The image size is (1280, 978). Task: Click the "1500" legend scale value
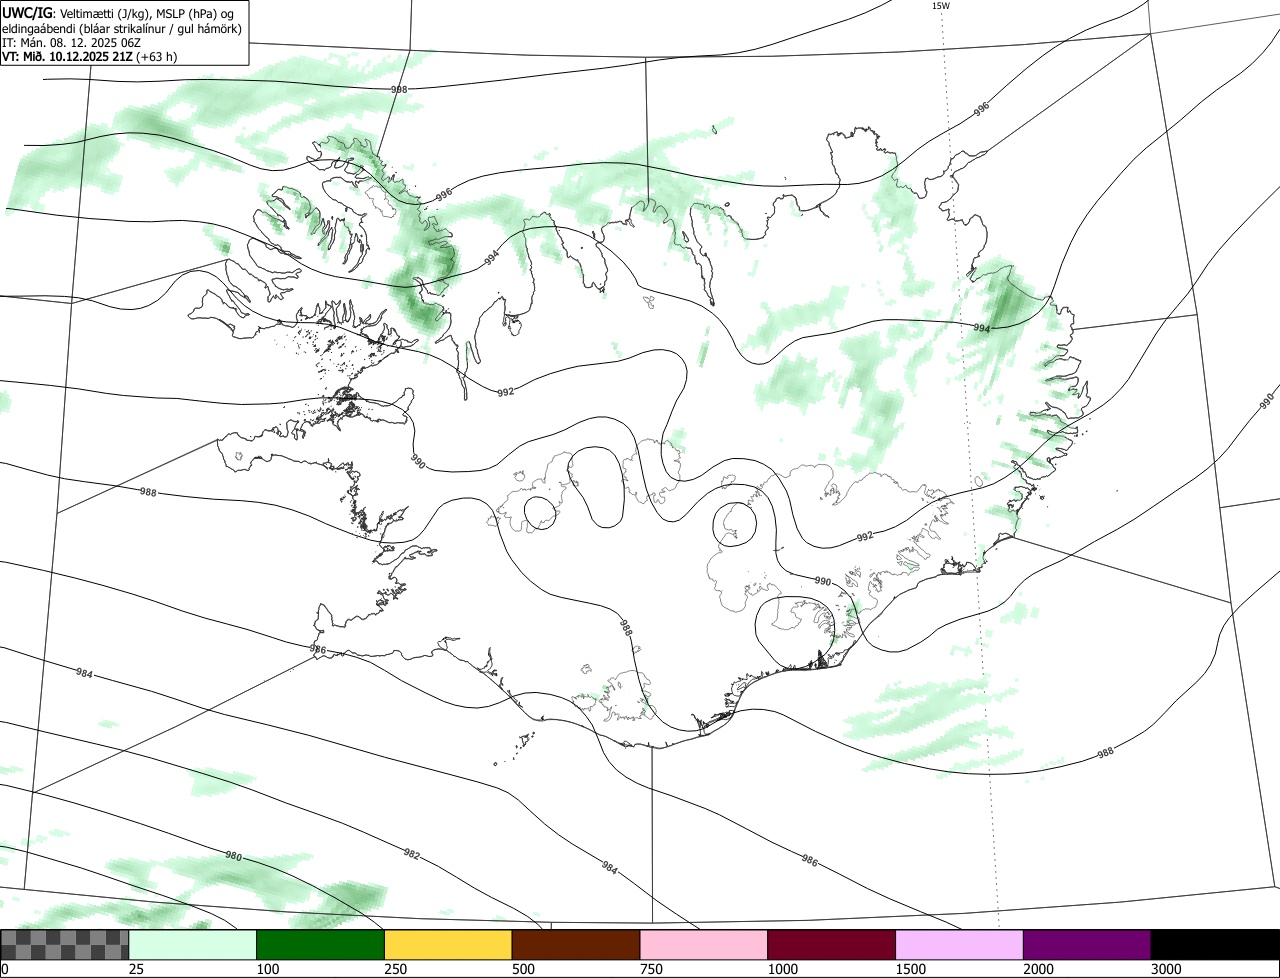[910, 969]
